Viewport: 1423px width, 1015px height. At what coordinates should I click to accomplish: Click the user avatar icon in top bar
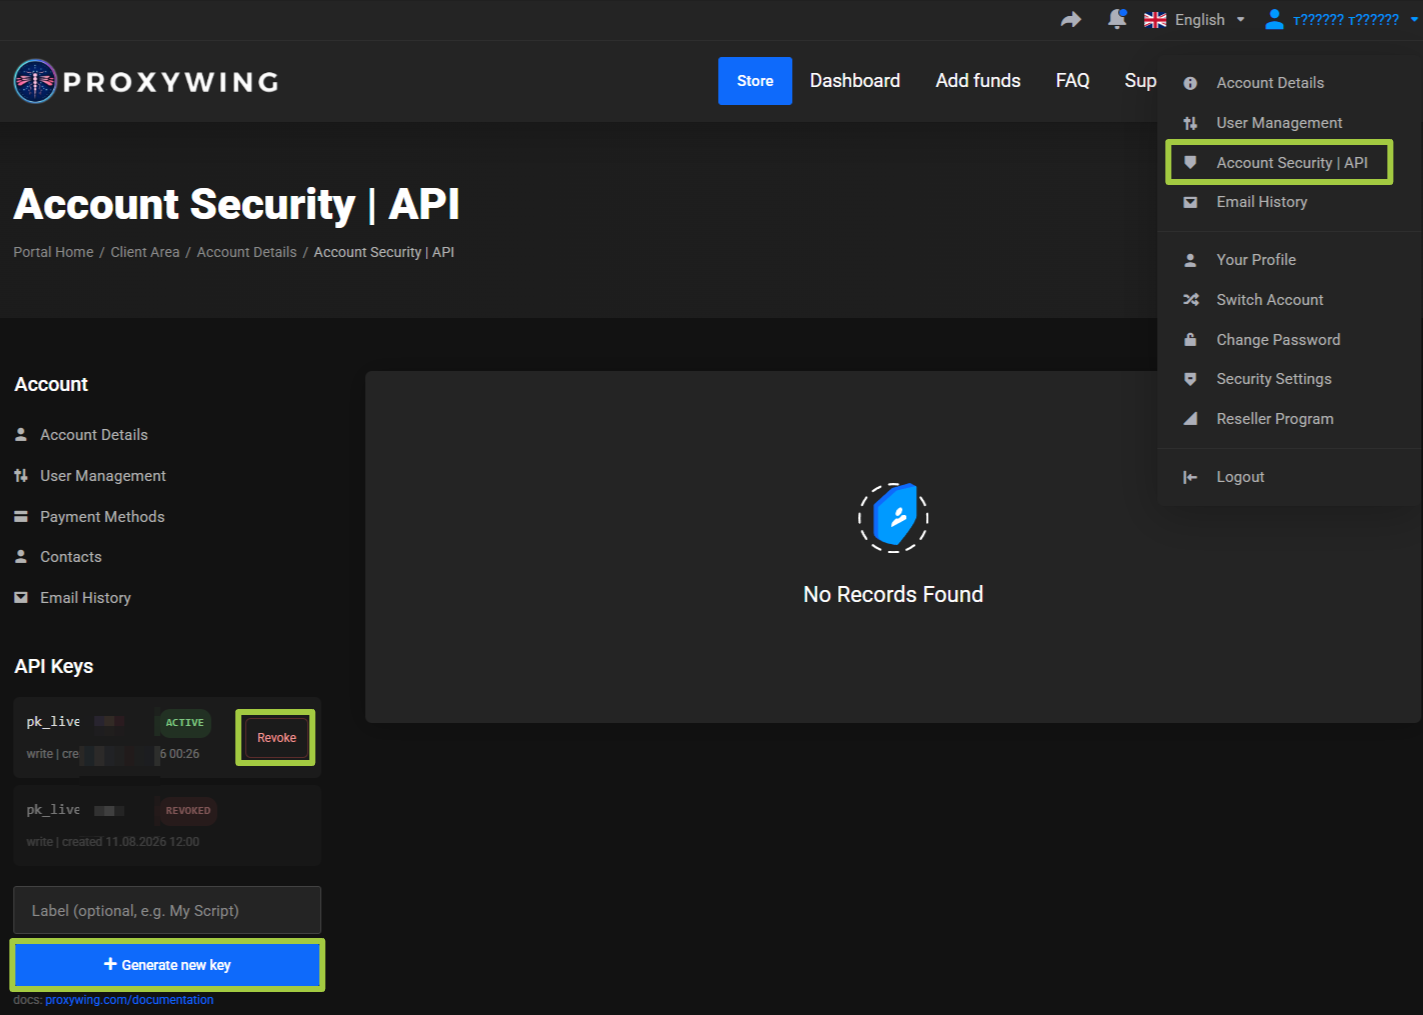point(1274,19)
